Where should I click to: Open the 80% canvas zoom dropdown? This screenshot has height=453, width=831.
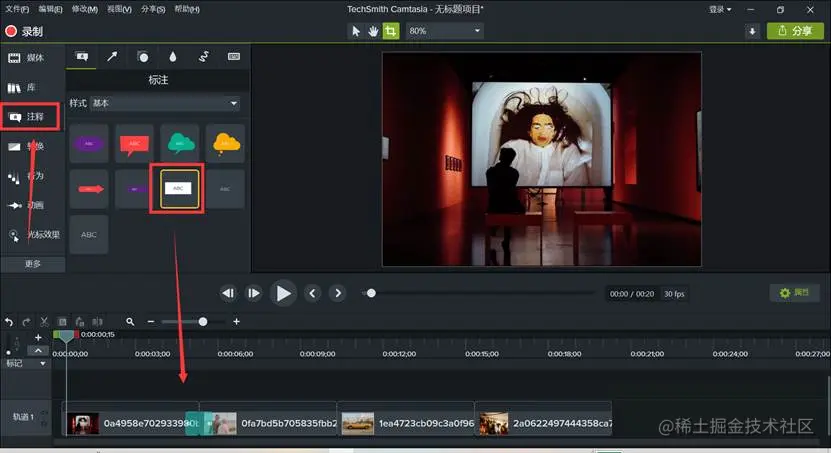click(445, 31)
